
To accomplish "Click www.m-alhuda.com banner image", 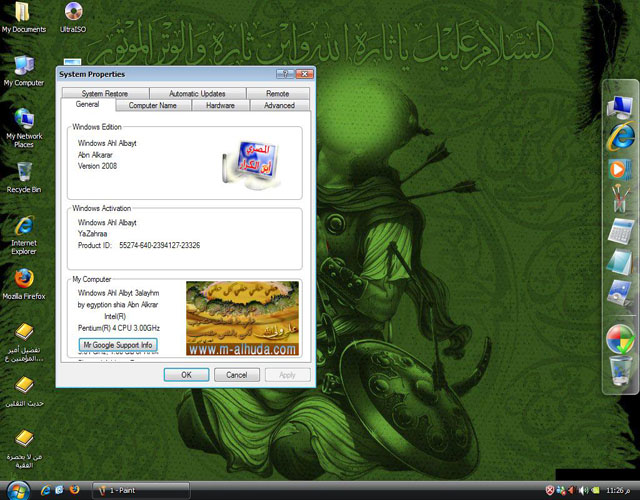I will point(242,318).
